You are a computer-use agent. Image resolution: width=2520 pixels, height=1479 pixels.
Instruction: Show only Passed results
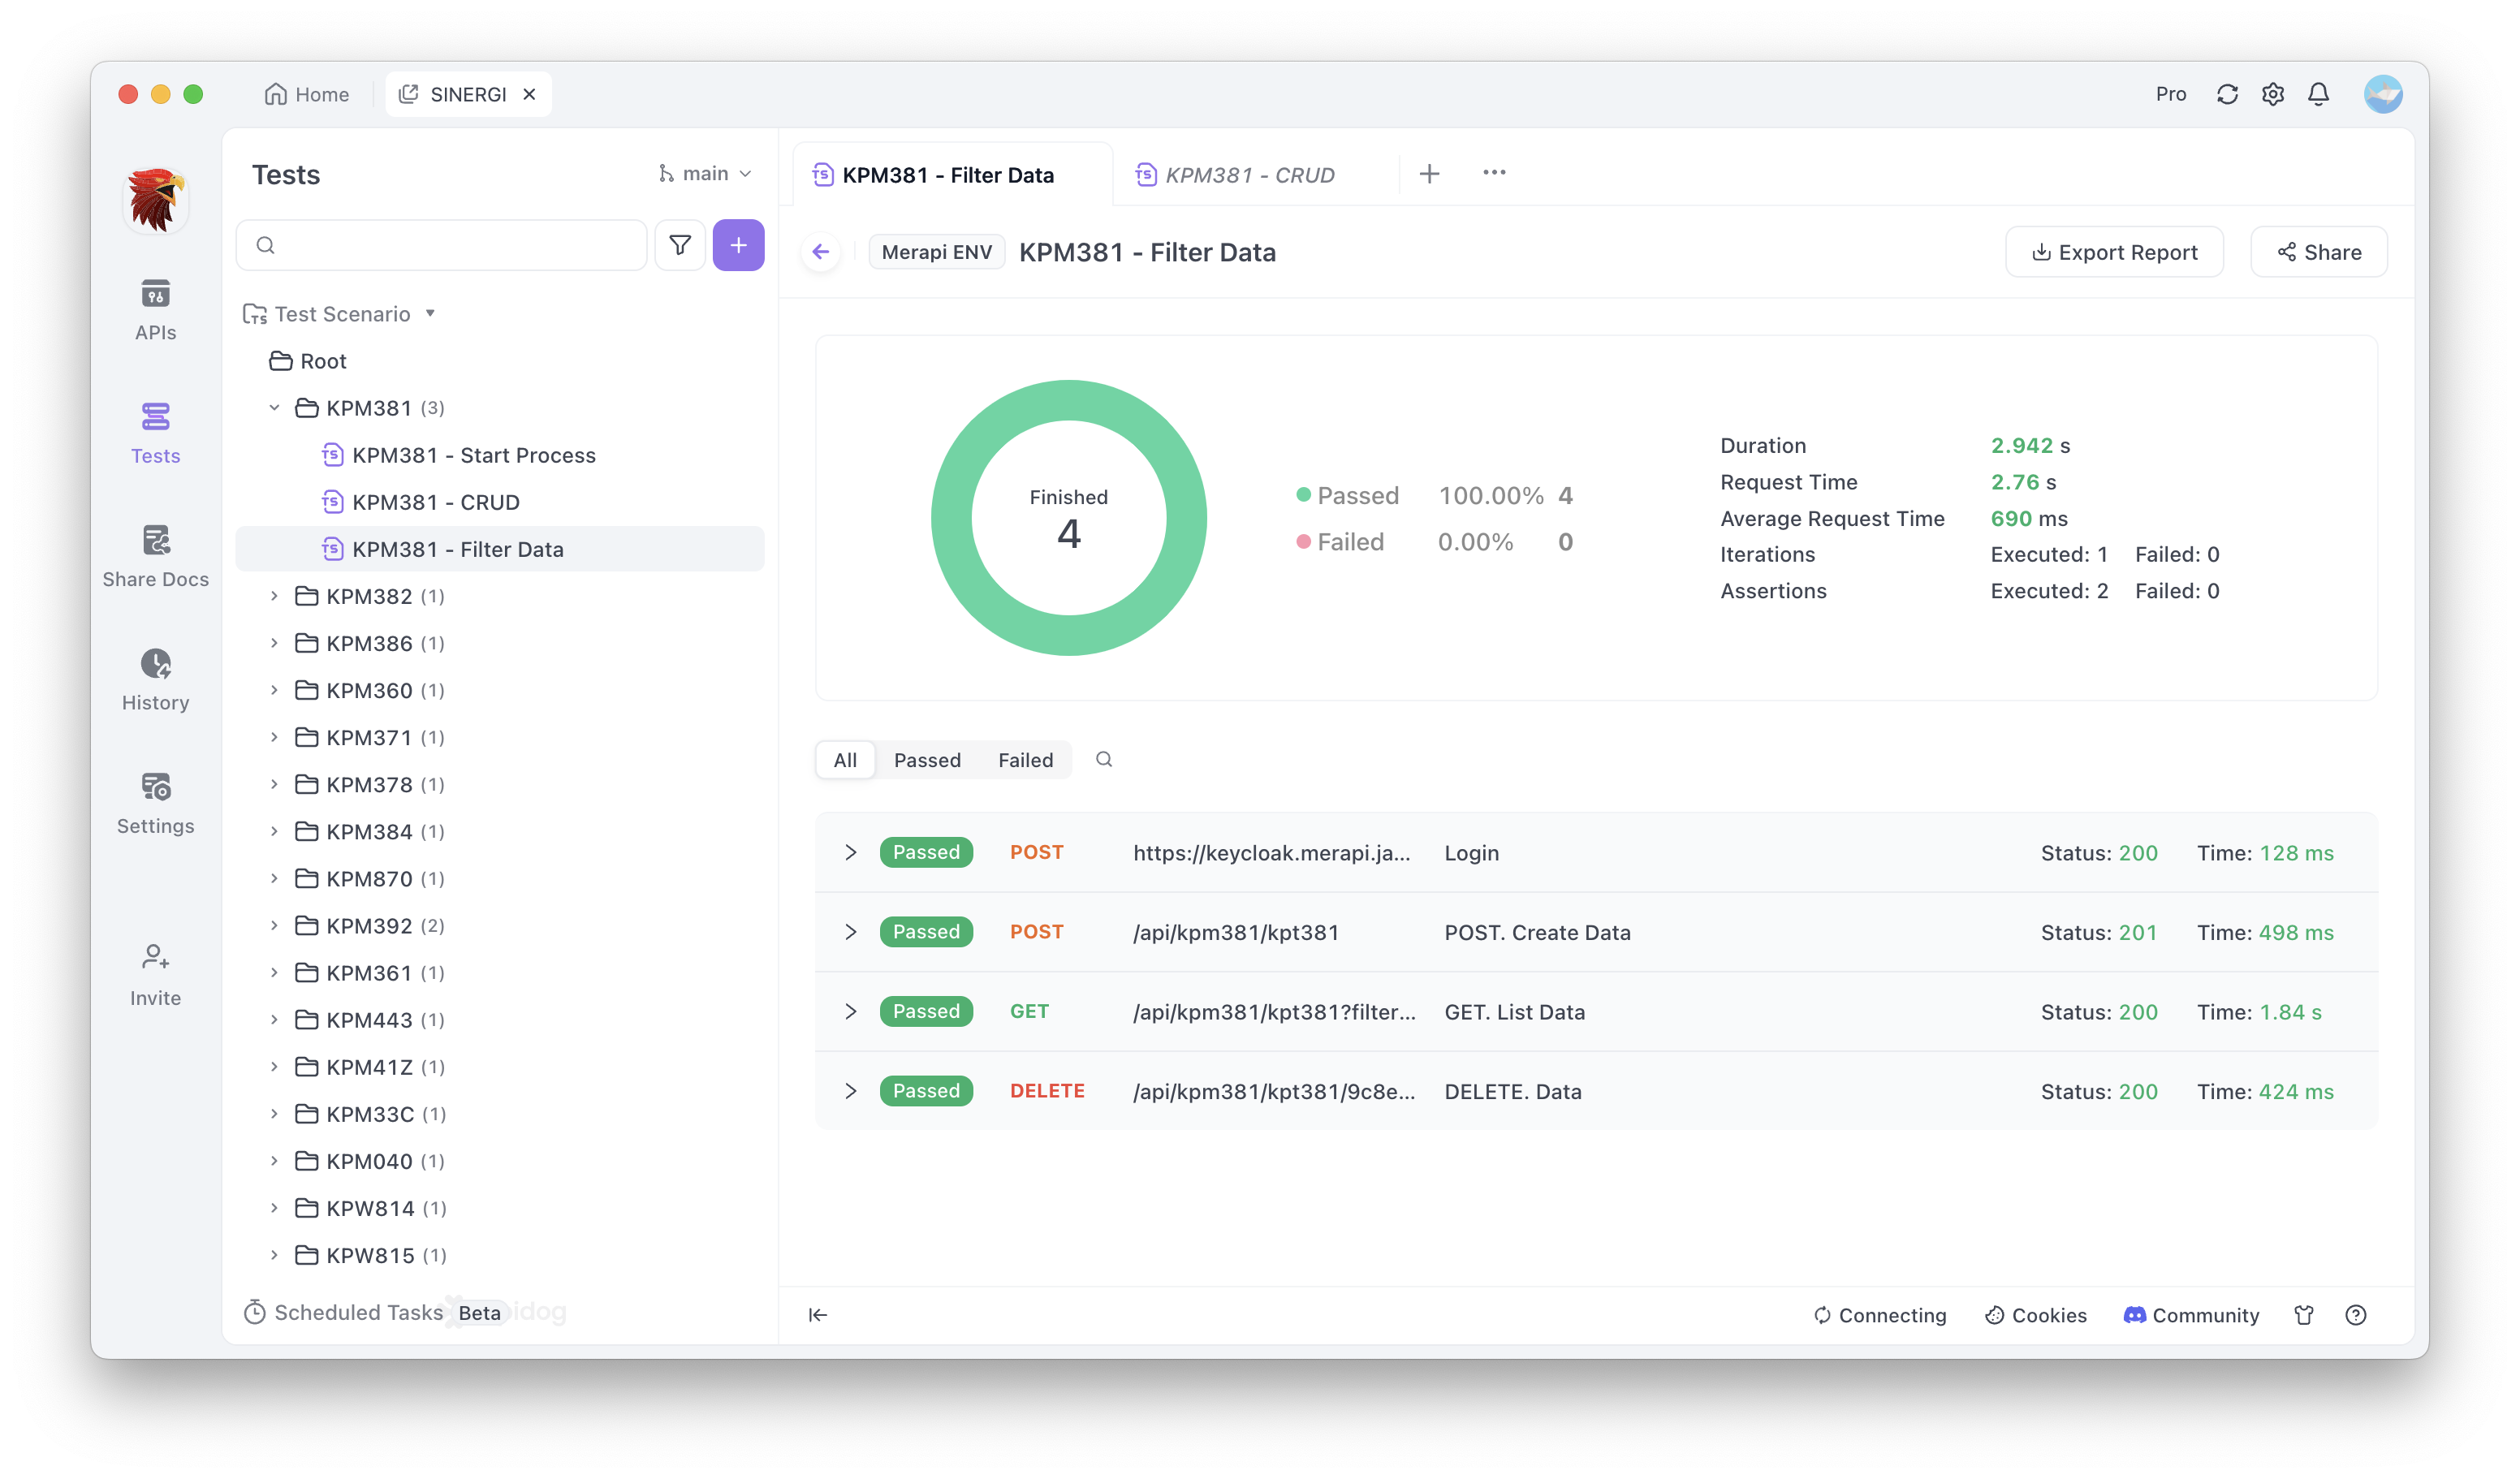coord(927,760)
